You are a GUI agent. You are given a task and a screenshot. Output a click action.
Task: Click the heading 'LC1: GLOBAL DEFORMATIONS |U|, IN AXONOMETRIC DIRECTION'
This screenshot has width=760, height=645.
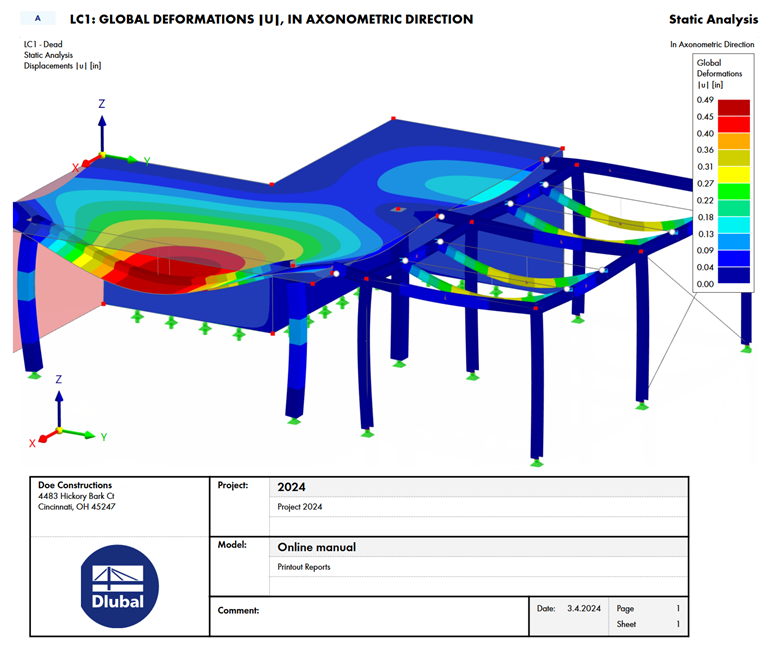pos(271,19)
